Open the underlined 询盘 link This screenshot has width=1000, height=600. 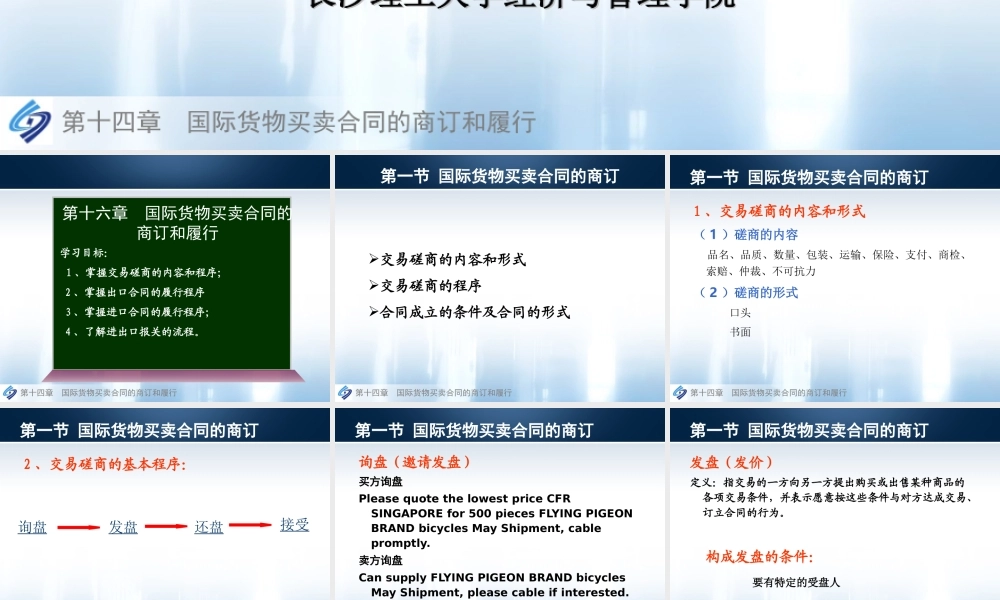tap(32, 526)
